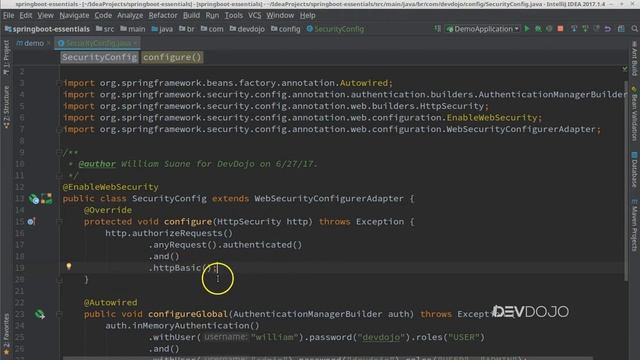The image size is (640, 360).
Task: Click SecurityConfig editor breadcrumb
Action: [100, 58]
